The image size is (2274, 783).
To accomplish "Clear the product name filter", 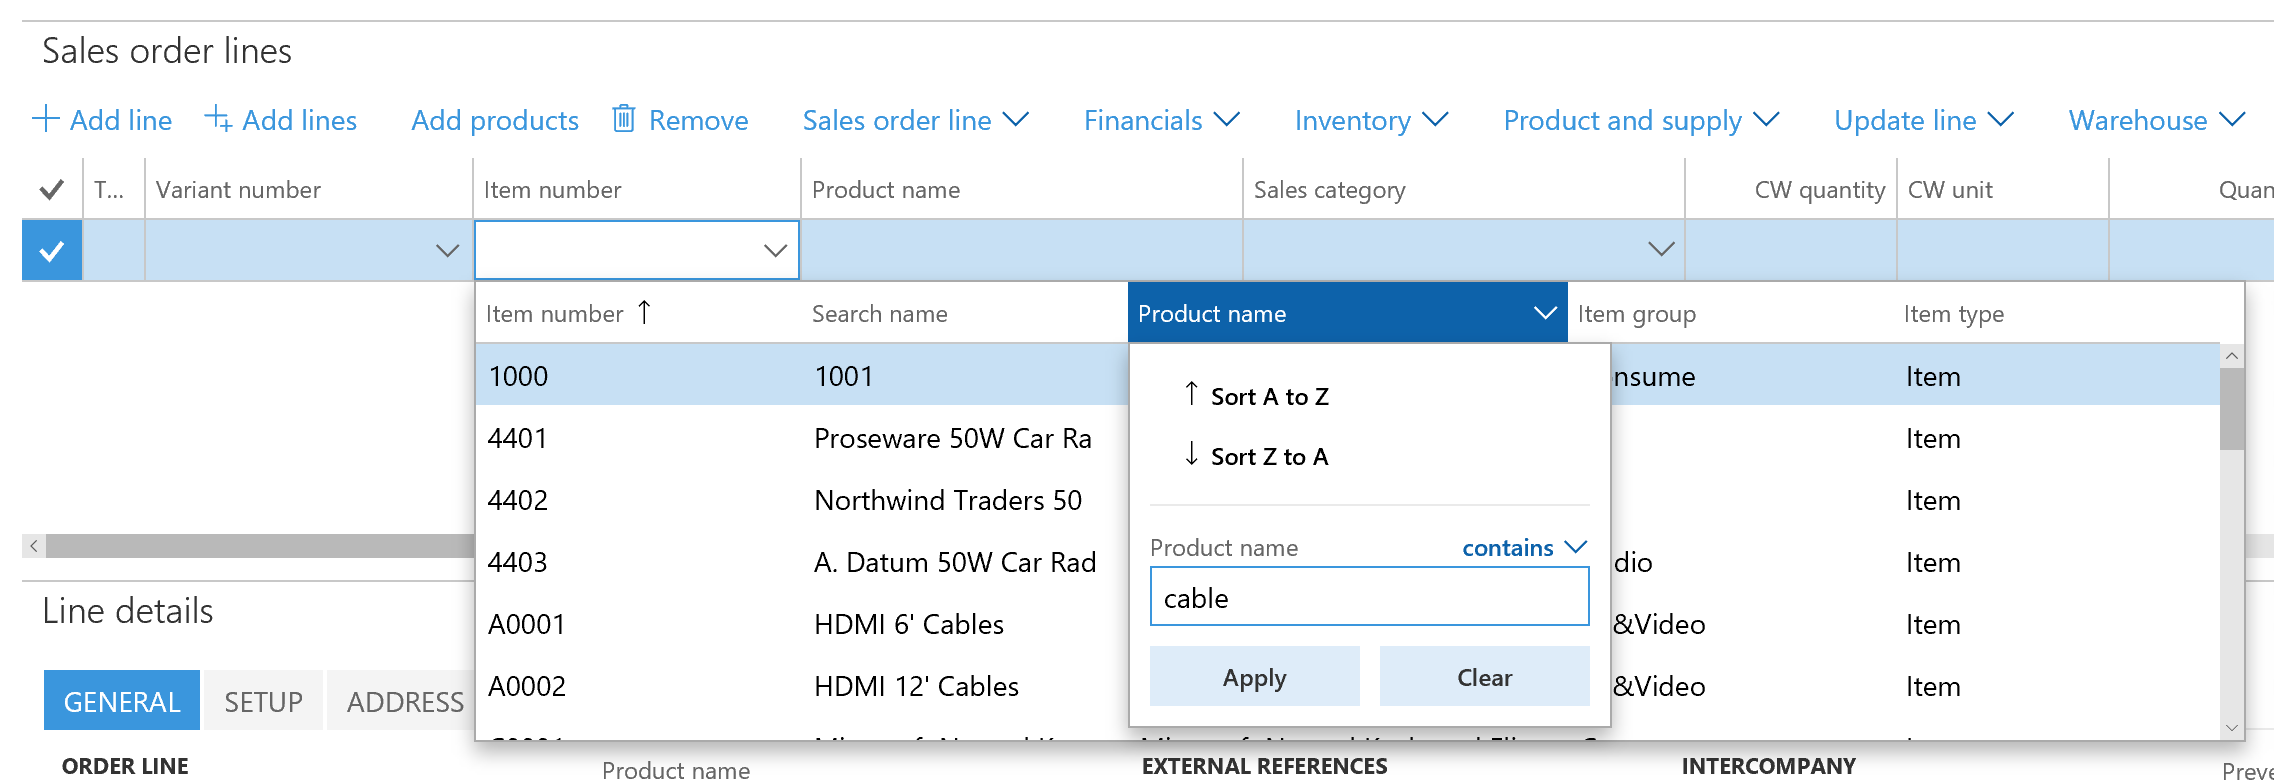I will [1484, 677].
